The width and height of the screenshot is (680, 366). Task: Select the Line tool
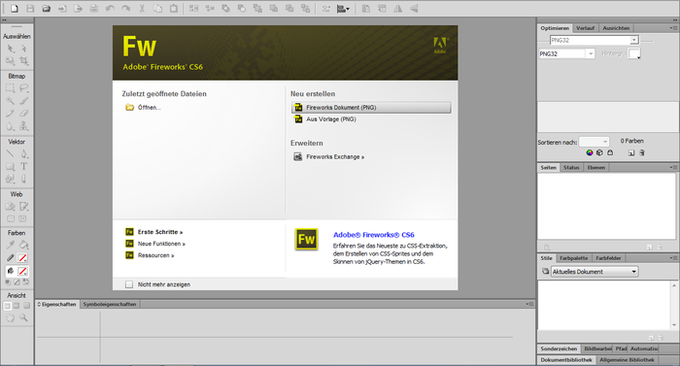(x=10, y=154)
